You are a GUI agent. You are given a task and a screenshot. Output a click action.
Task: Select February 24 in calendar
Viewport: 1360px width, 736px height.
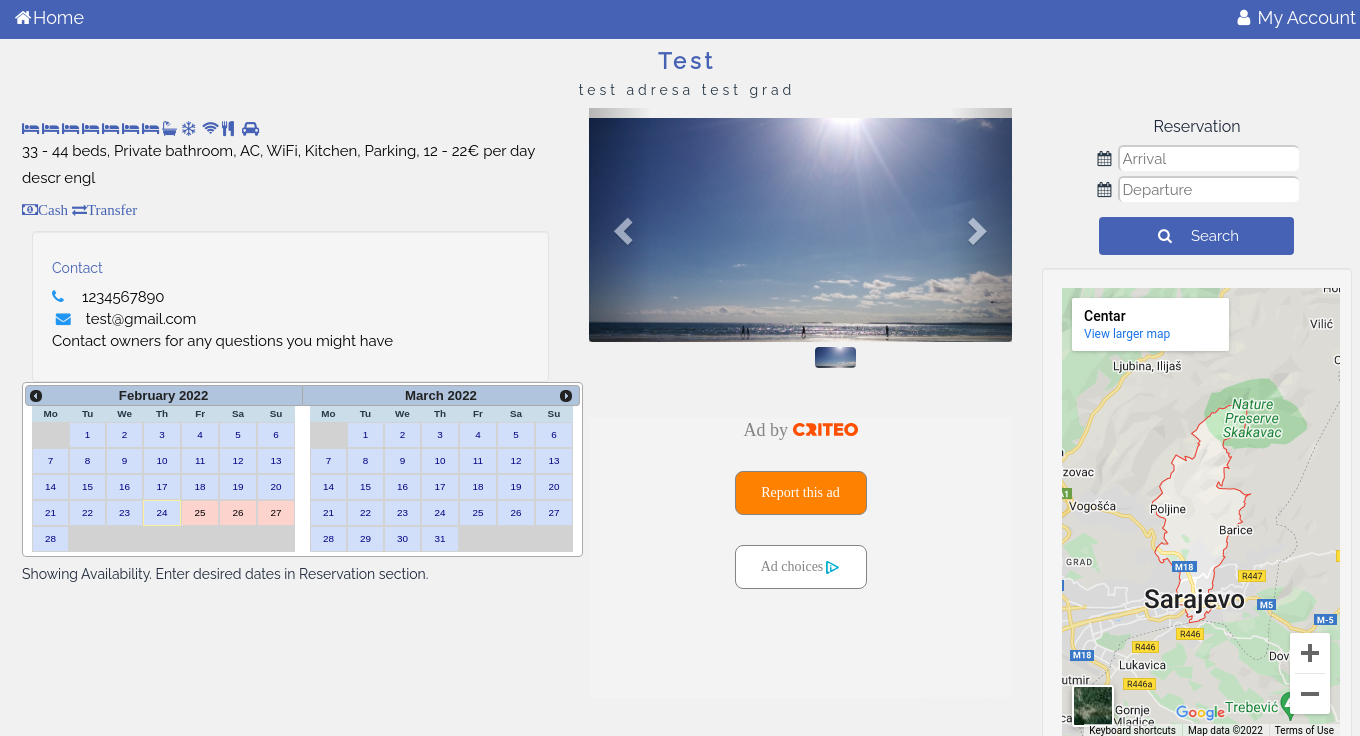pyautogui.click(x=162, y=513)
